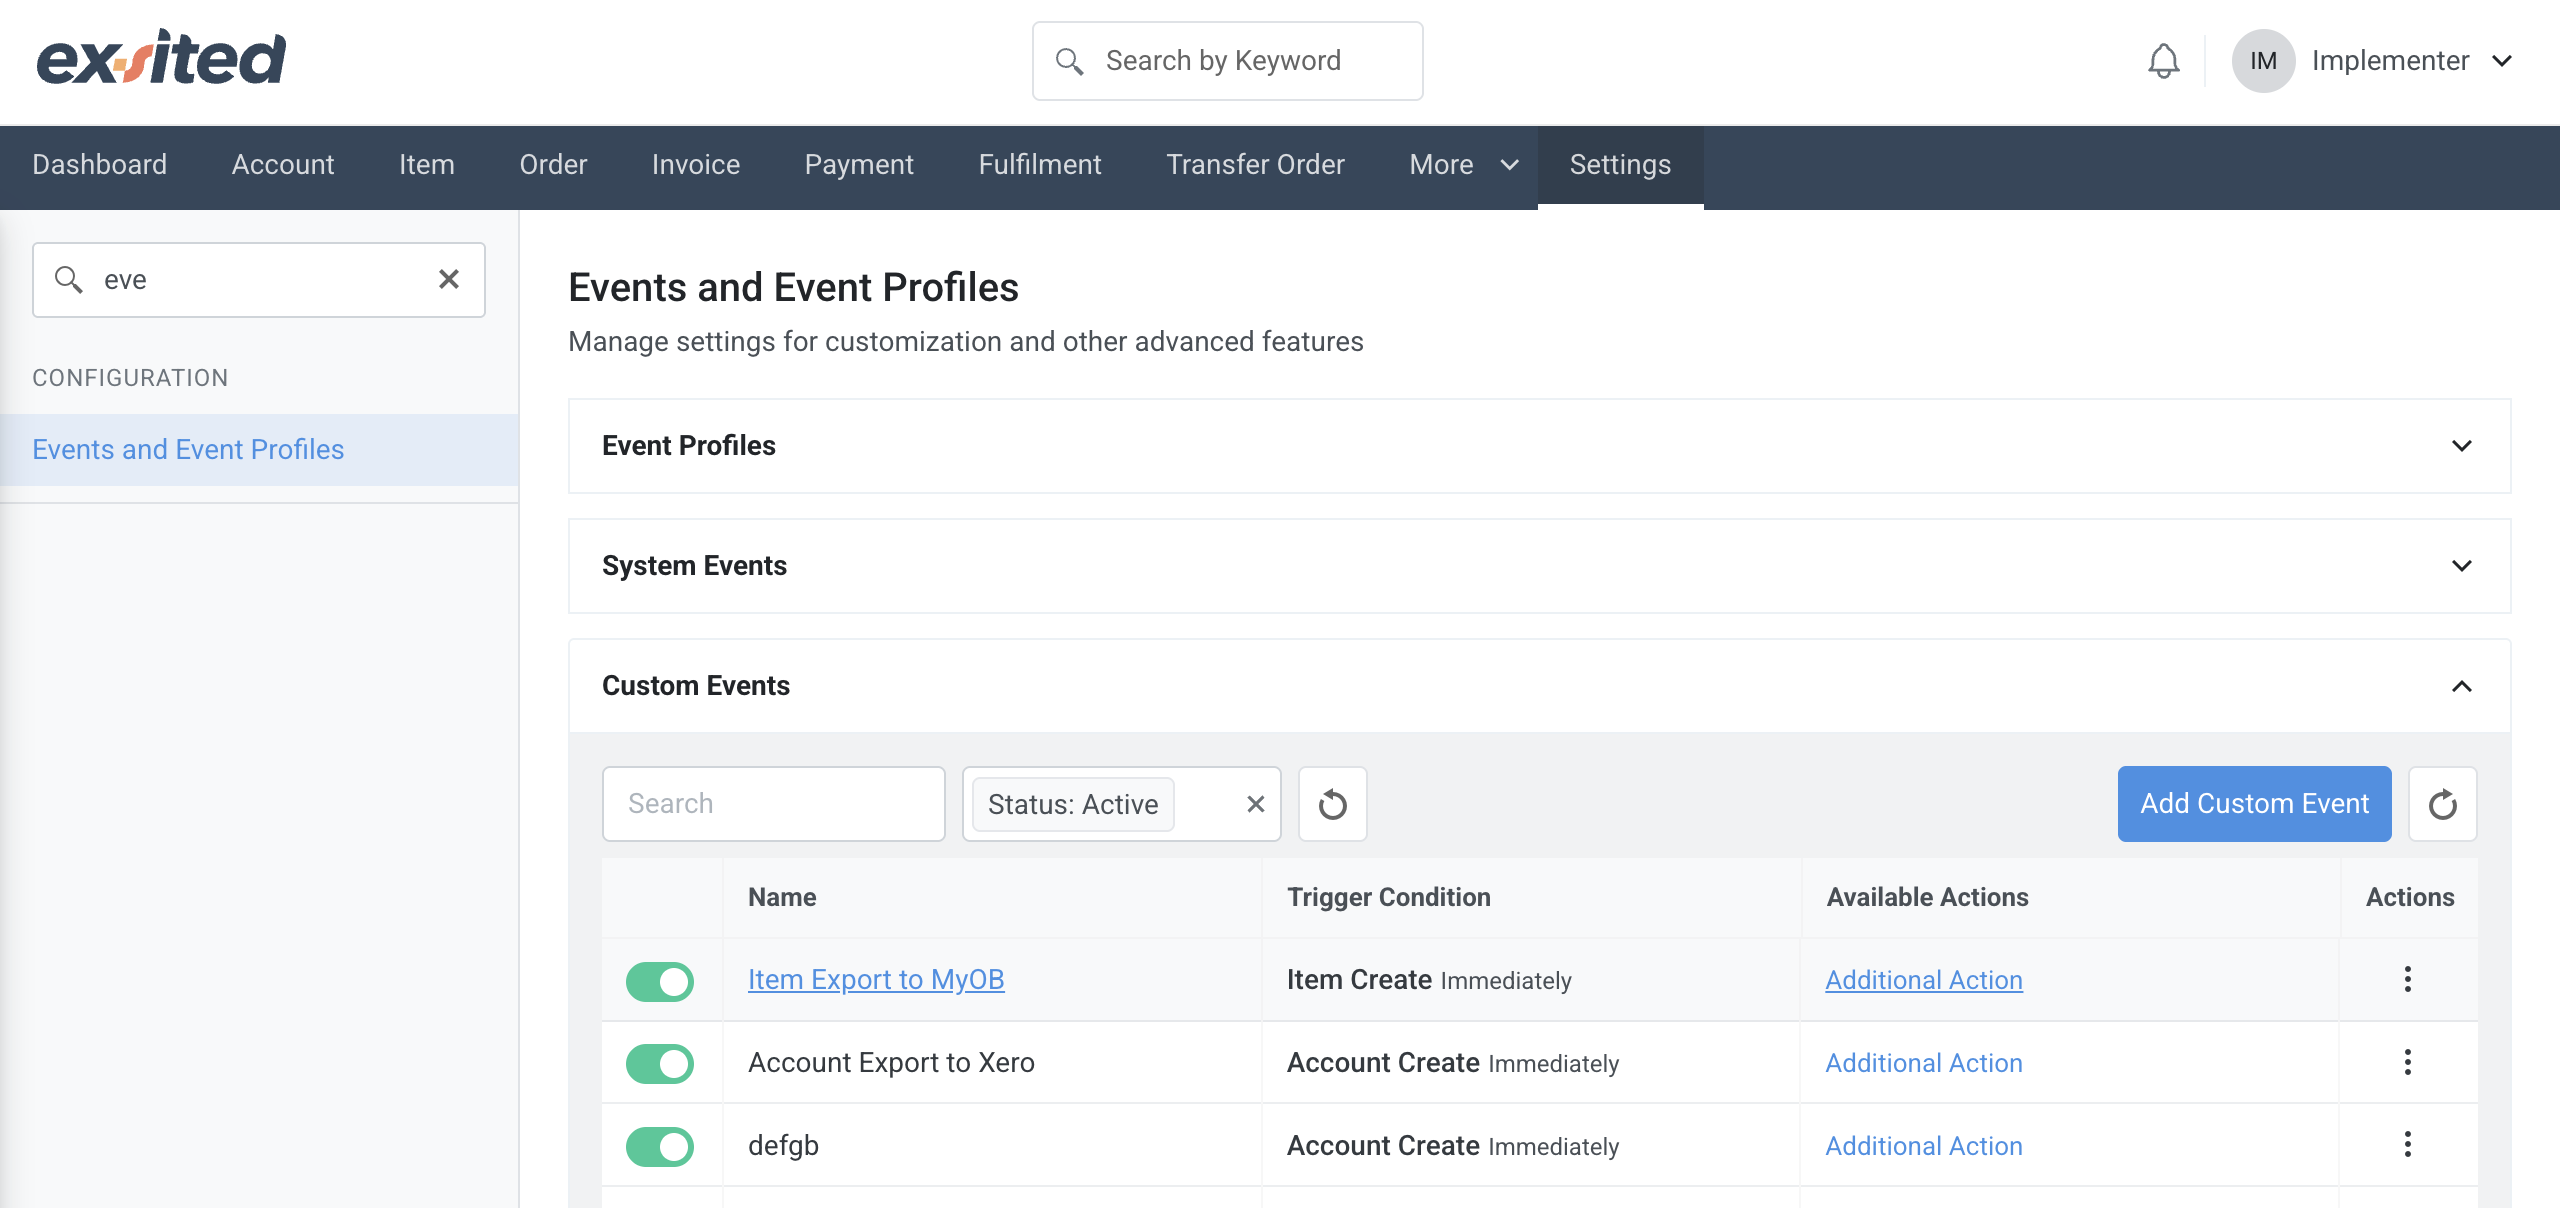
Task: Expand the System Events section
Action: pyautogui.click(x=1539, y=566)
